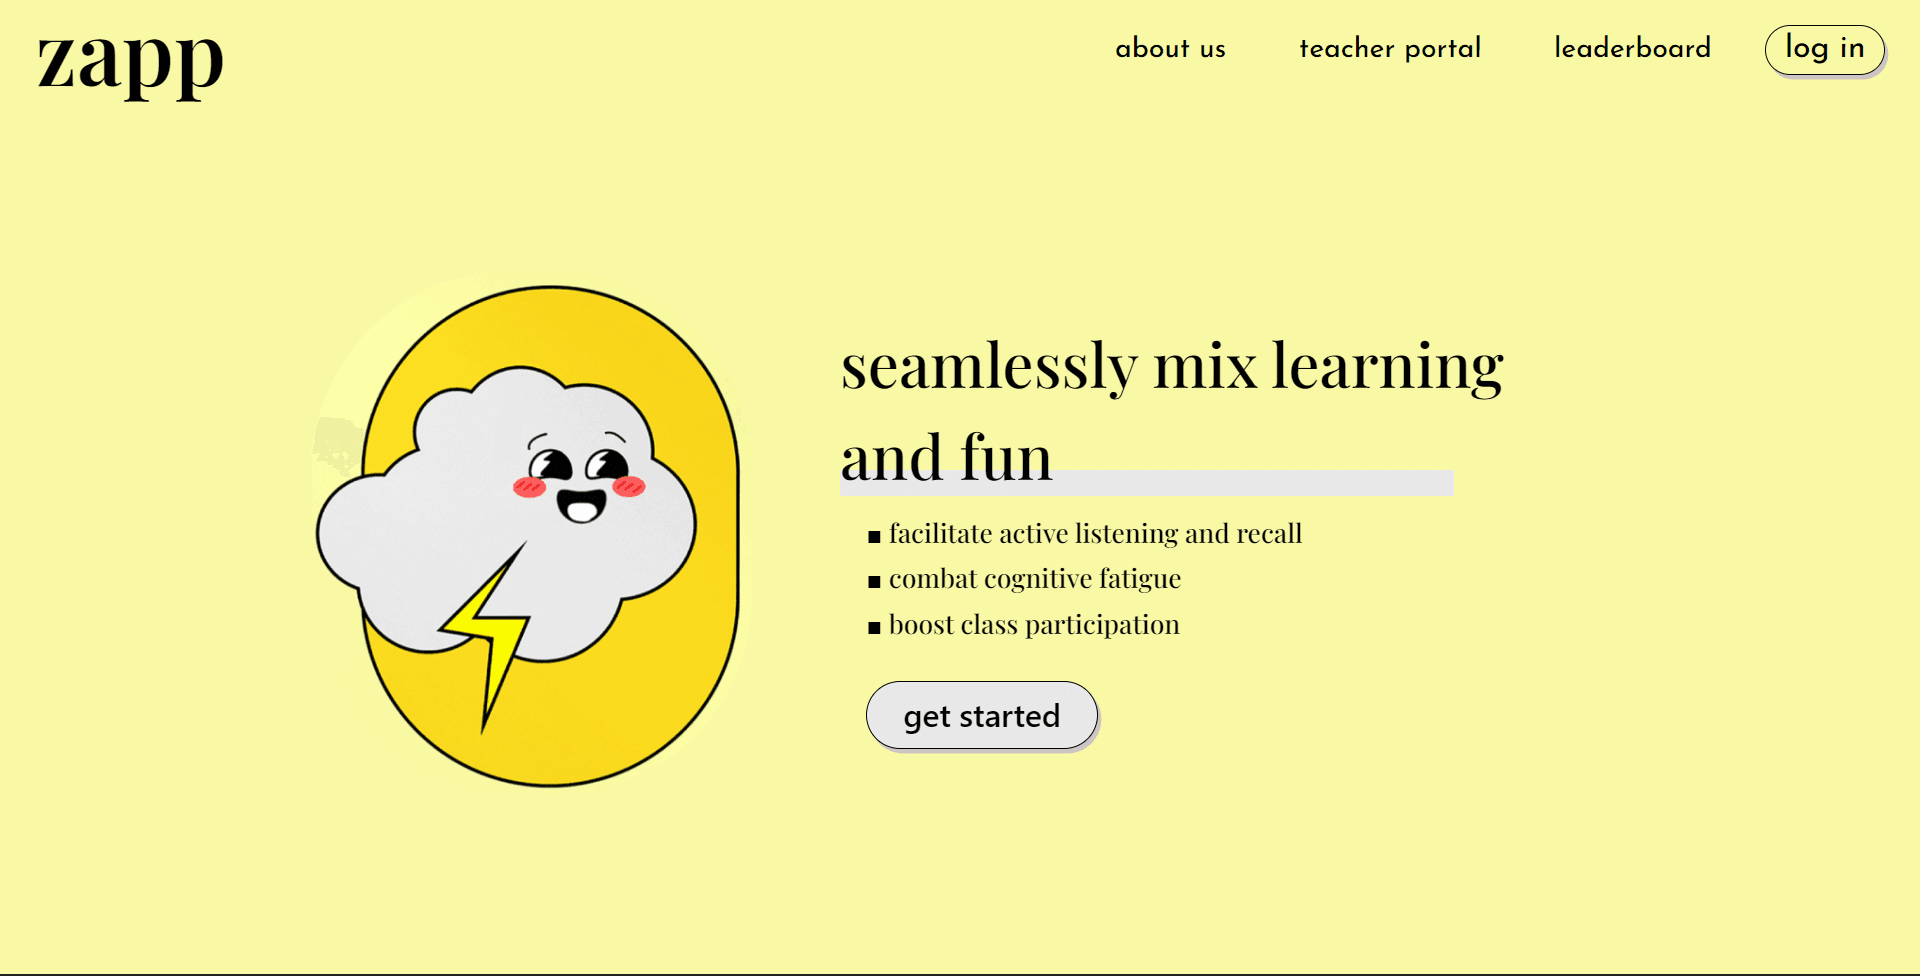Click the mascot's right pink cheek
This screenshot has width=1920, height=976.
tap(629, 487)
